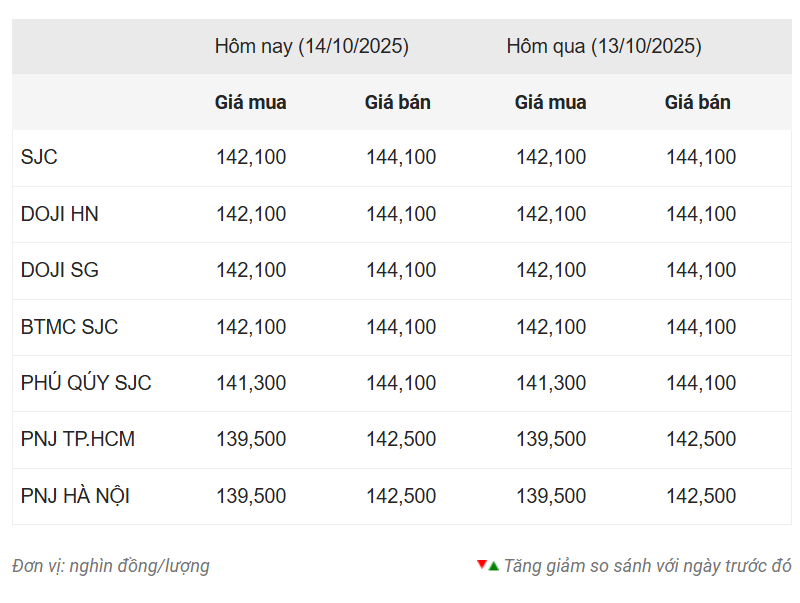Click PNJ TP.HCM today's sell price 142,500
Image resolution: width=800 pixels, height=603 pixels.
401,439
